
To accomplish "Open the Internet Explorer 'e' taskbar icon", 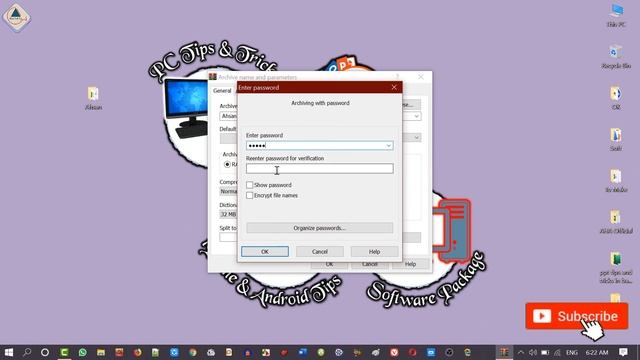I will (467, 352).
